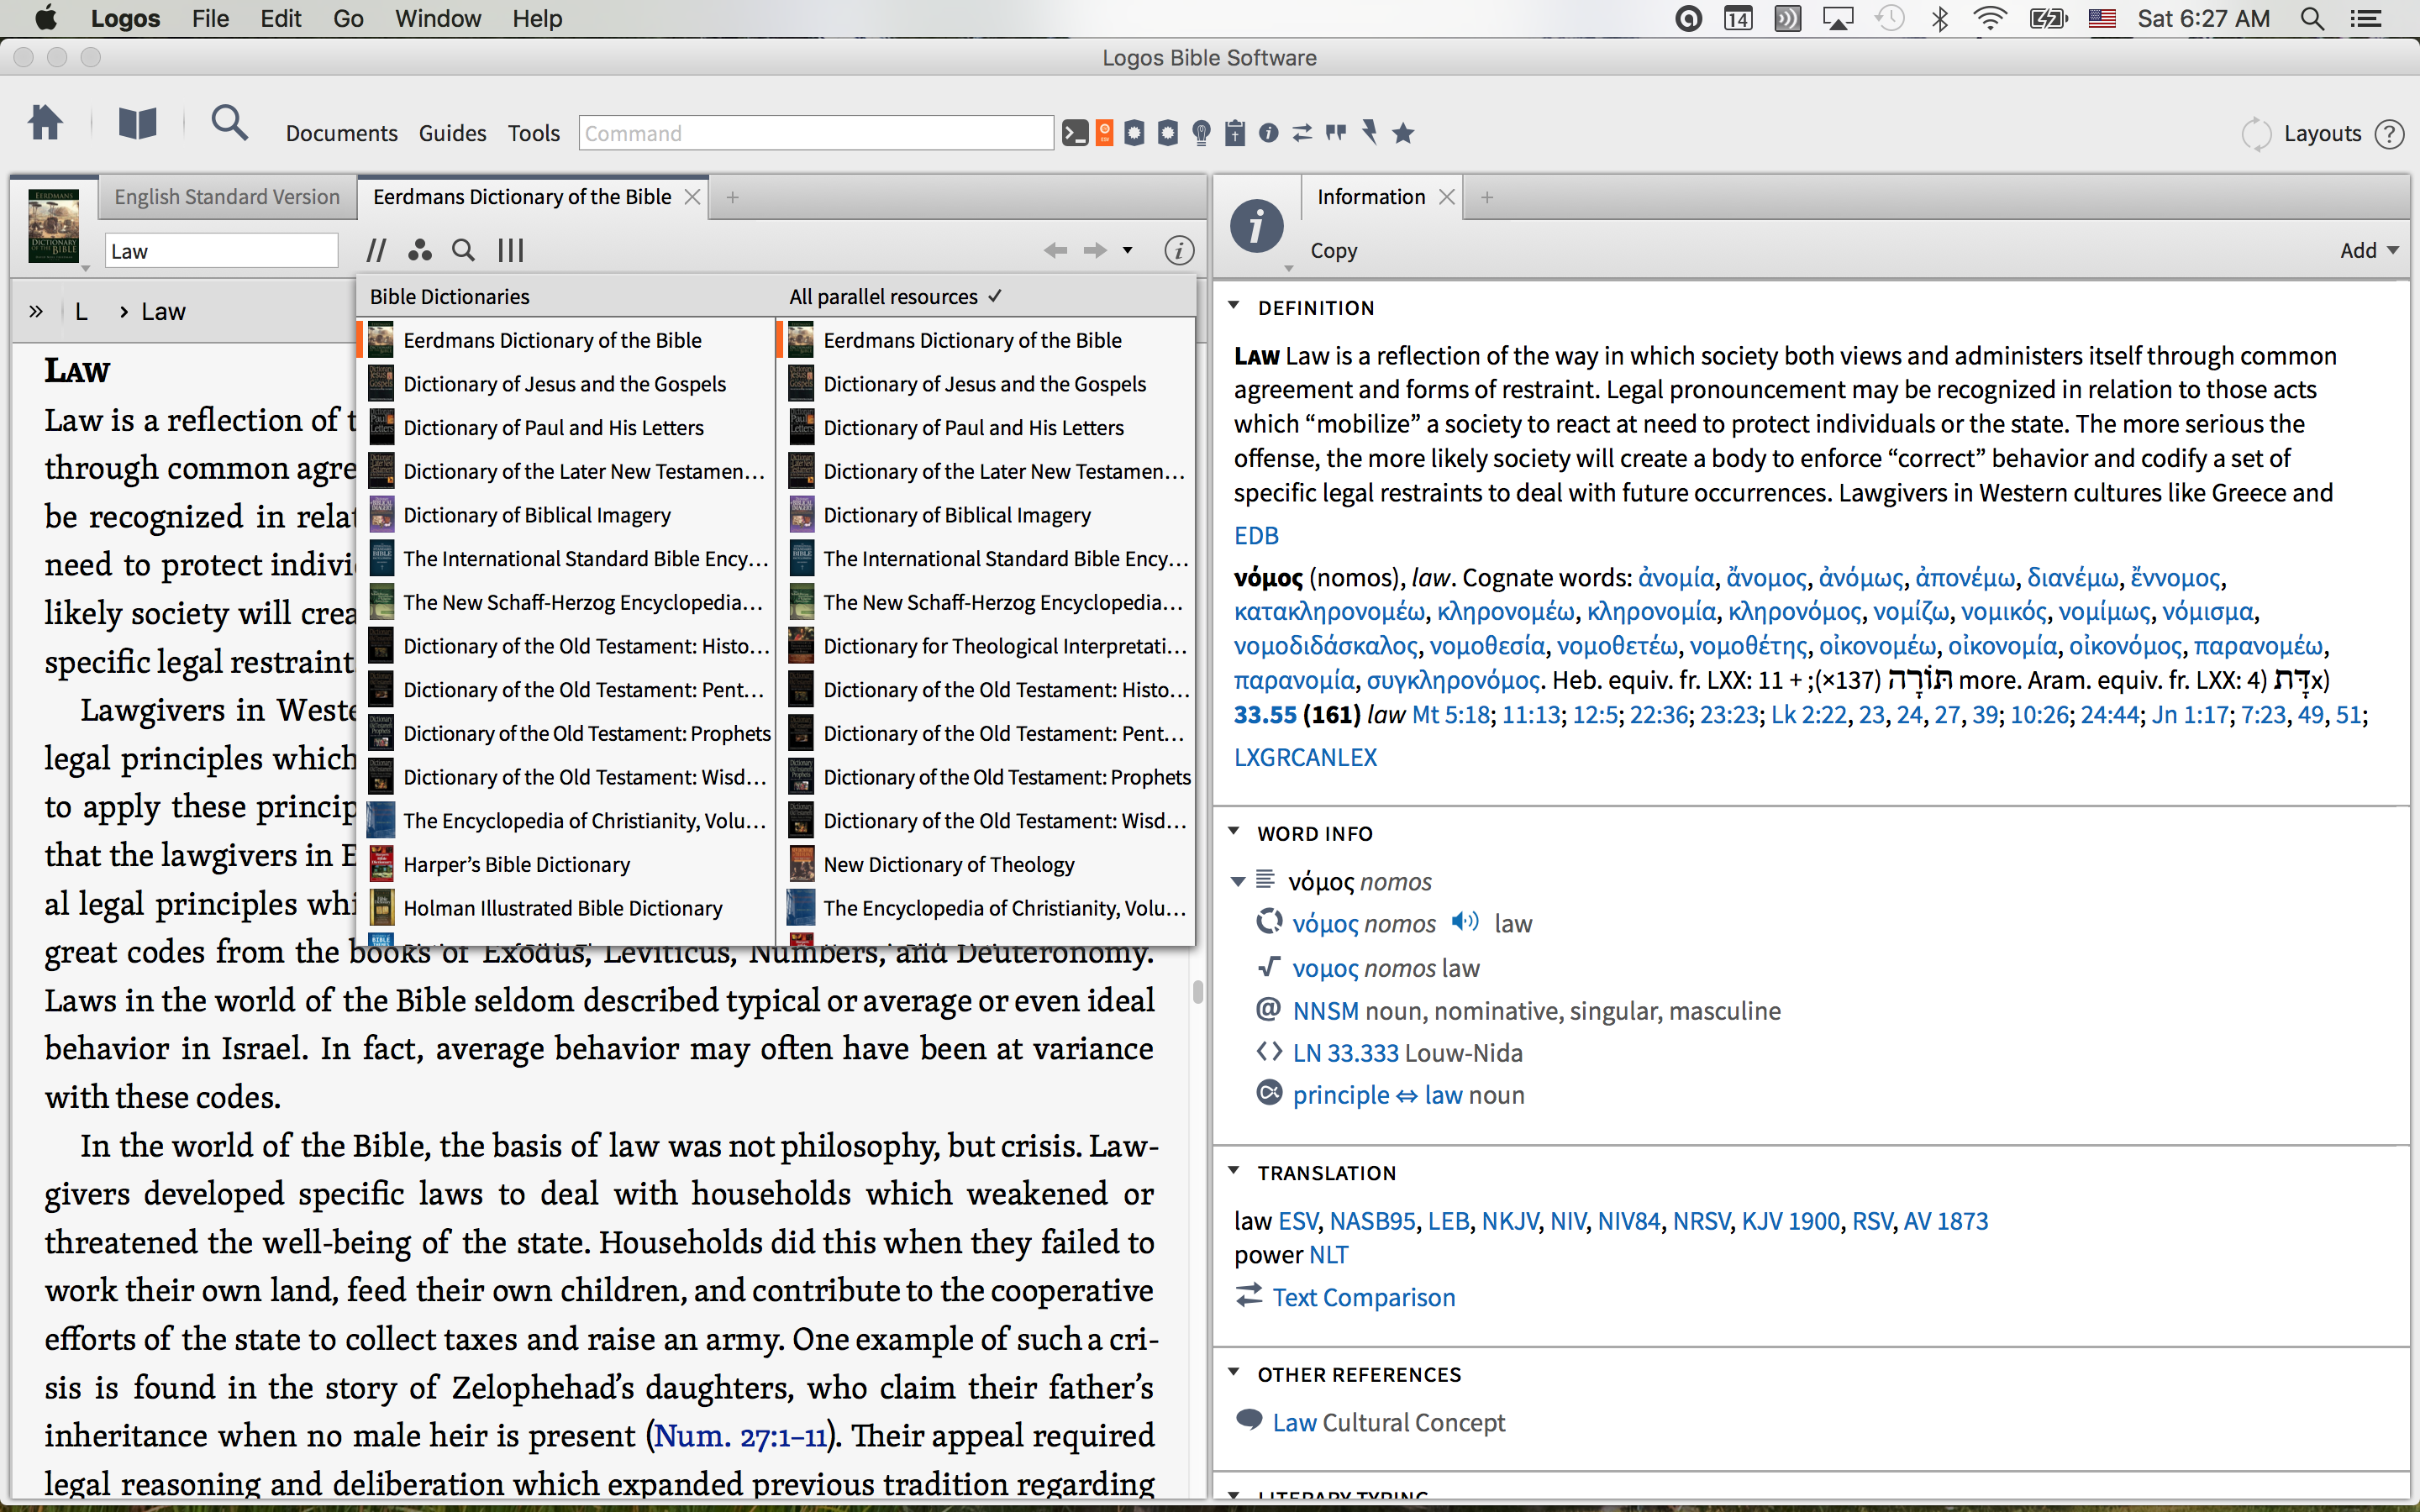Open the LXGRCANLEX resource link
2420x1512 pixels.
(1305, 757)
